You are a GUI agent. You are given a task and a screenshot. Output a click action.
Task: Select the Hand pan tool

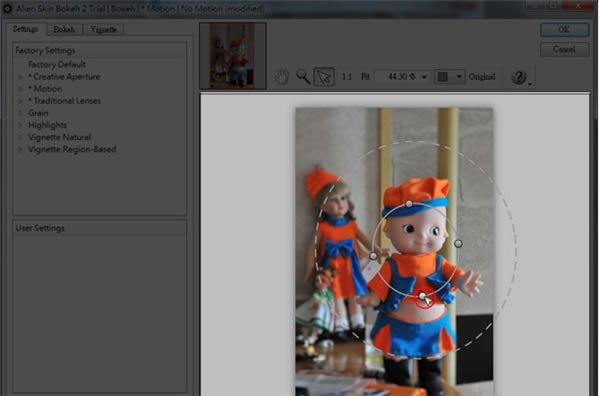point(282,77)
